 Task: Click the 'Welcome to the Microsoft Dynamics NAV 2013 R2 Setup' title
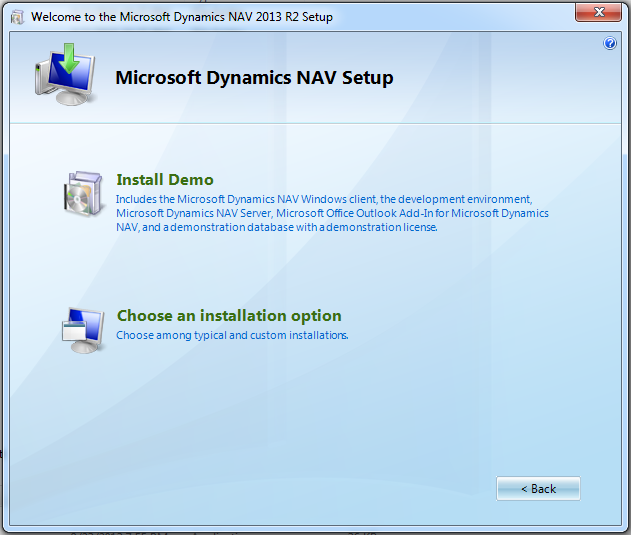(182, 17)
